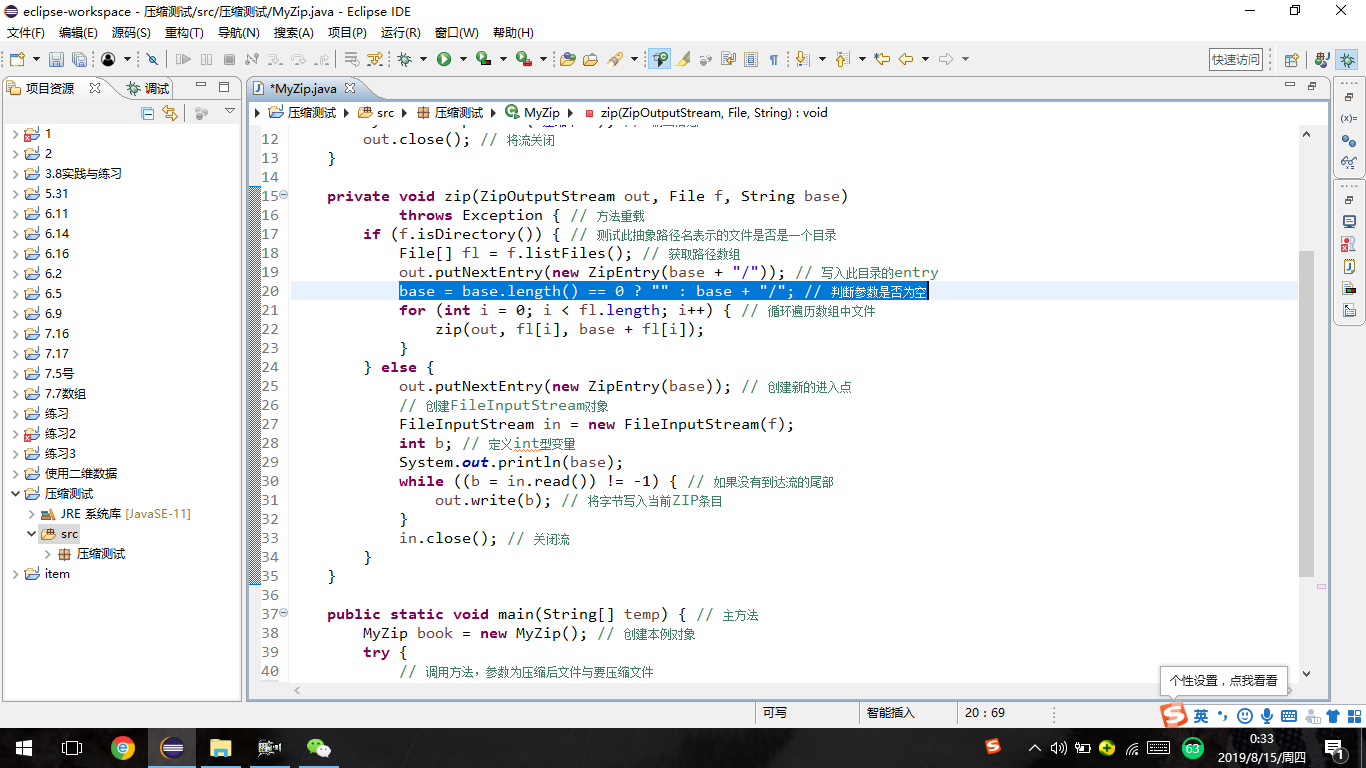Open the Javadoc view side icon
The width and height of the screenshot is (1366, 768).
click(1349, 266)
